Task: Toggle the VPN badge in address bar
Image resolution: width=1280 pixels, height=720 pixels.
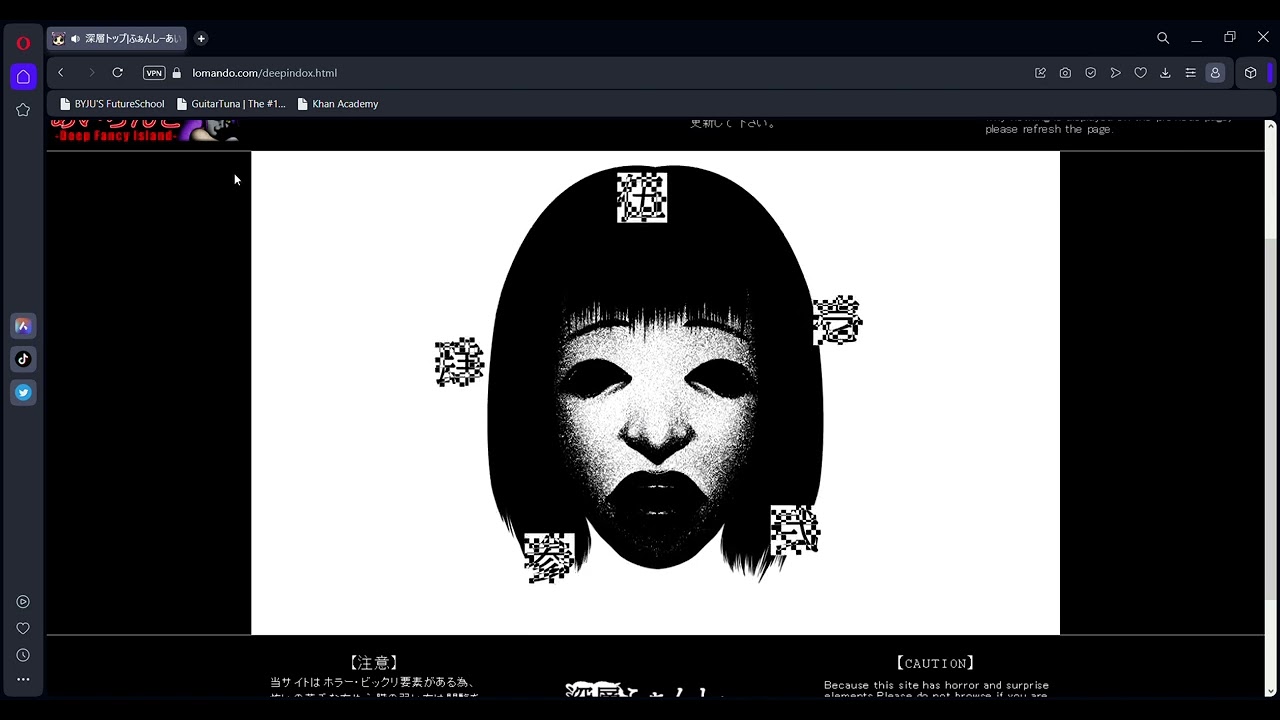Action: 154,73
